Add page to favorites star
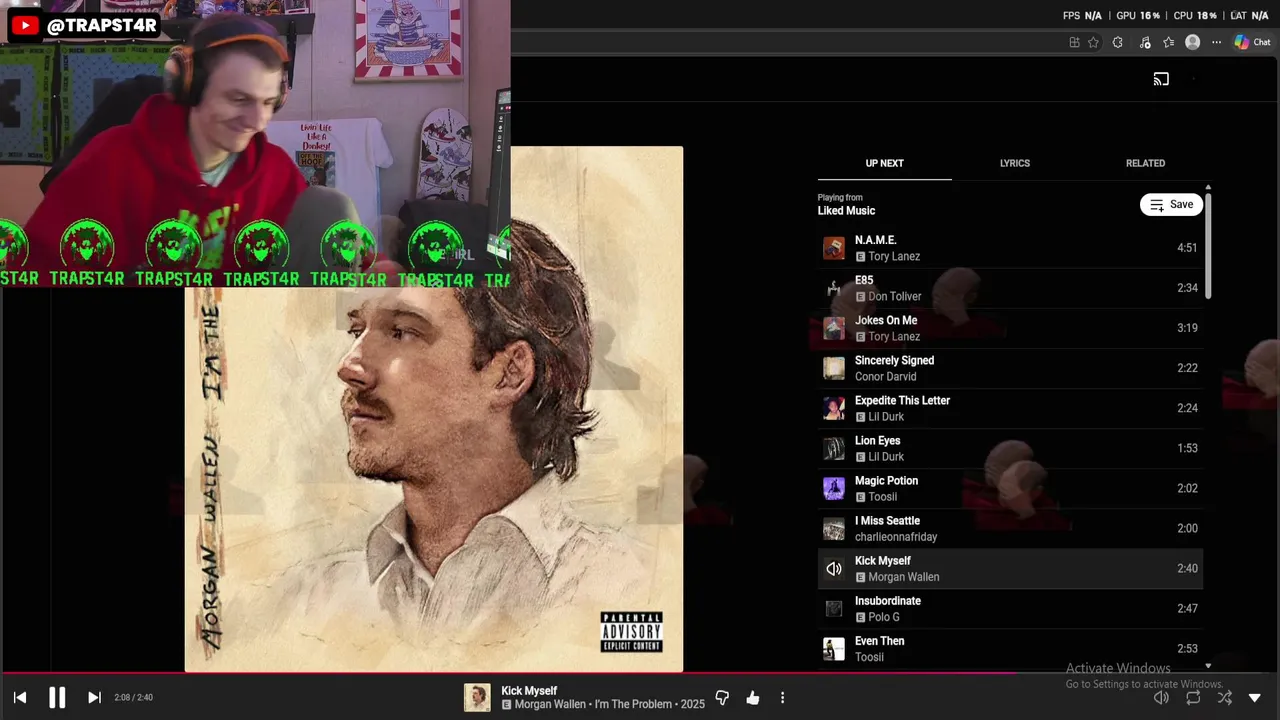Image resolution: width=1280 pixels, height=720 pixels. pyautogui.click(x=1093, y=42)
